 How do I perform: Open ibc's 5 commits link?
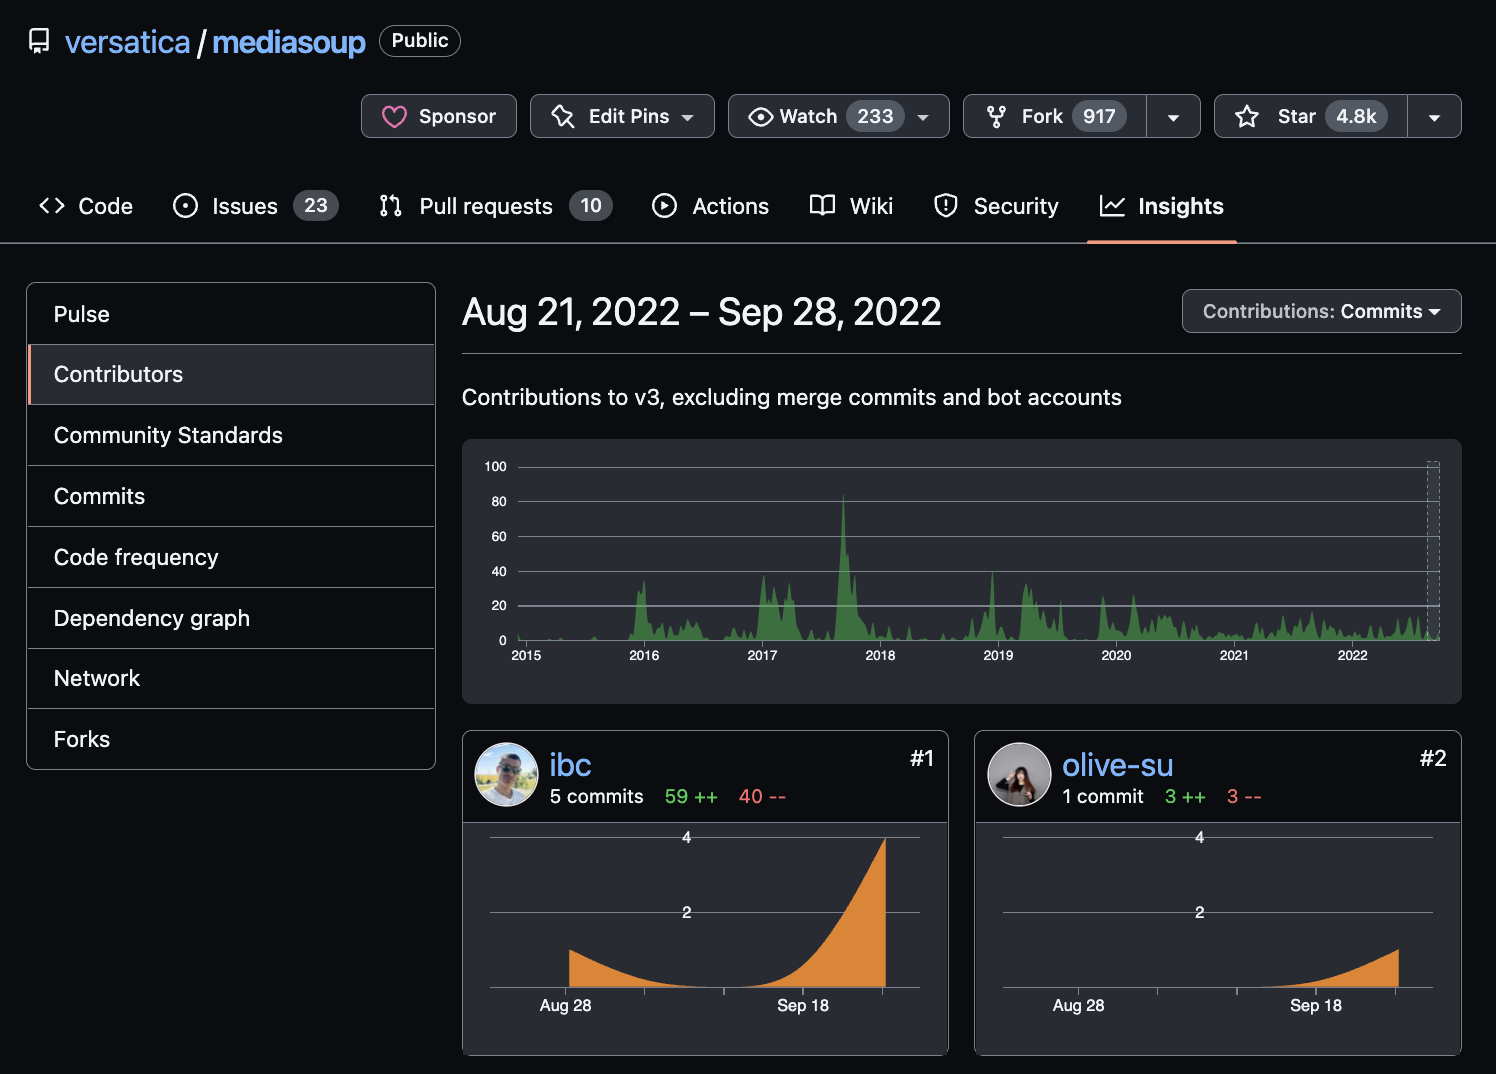[597, 797]
